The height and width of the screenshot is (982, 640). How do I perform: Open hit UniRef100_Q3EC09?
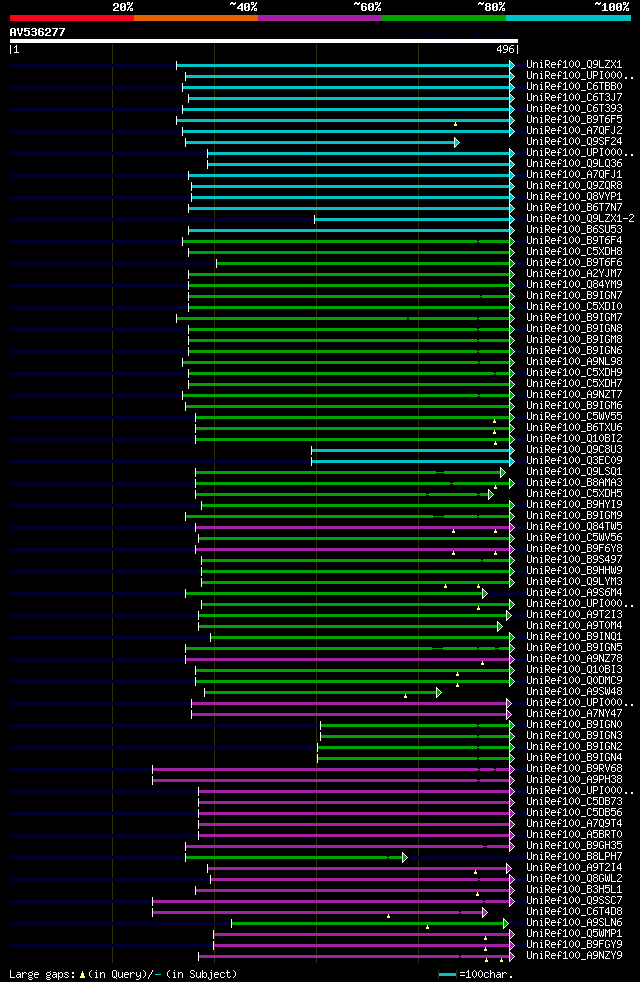point(574,460)
